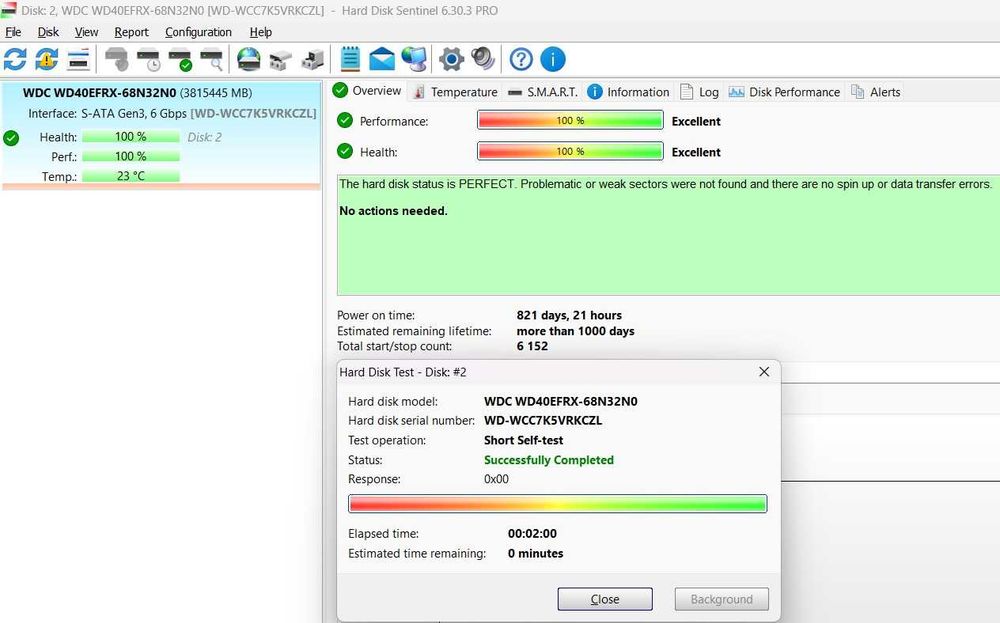Click the computer tower with drive icon
This screenshot has width=1000, height=623.
[x=312, y=59]
